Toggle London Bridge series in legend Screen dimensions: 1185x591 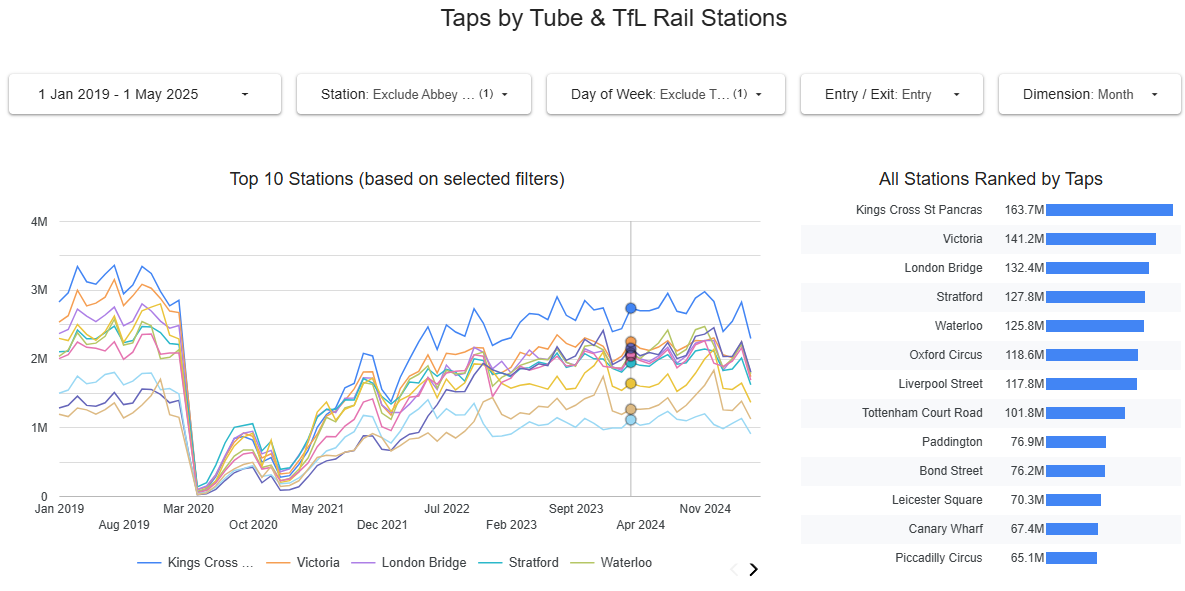tap(410, 562)
